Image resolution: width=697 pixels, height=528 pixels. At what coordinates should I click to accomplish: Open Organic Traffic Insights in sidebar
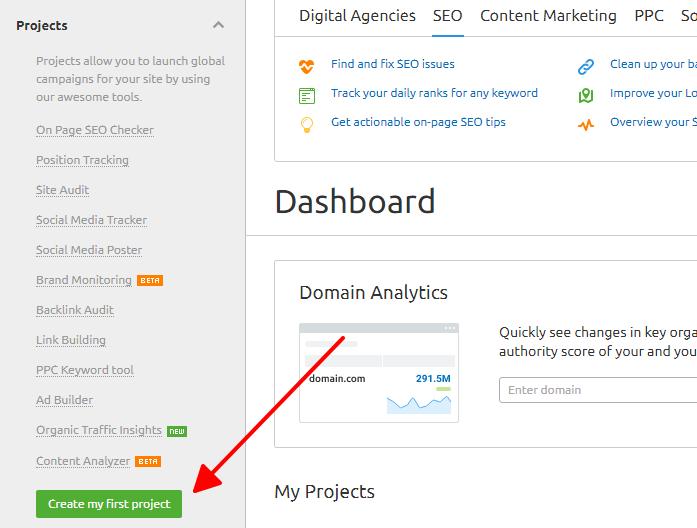coord(99,430)
